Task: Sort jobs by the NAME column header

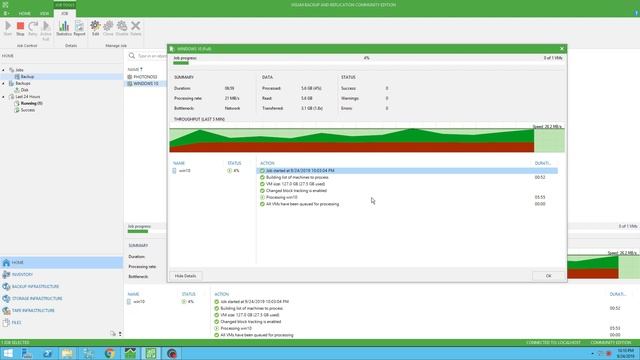Action: 135,69
